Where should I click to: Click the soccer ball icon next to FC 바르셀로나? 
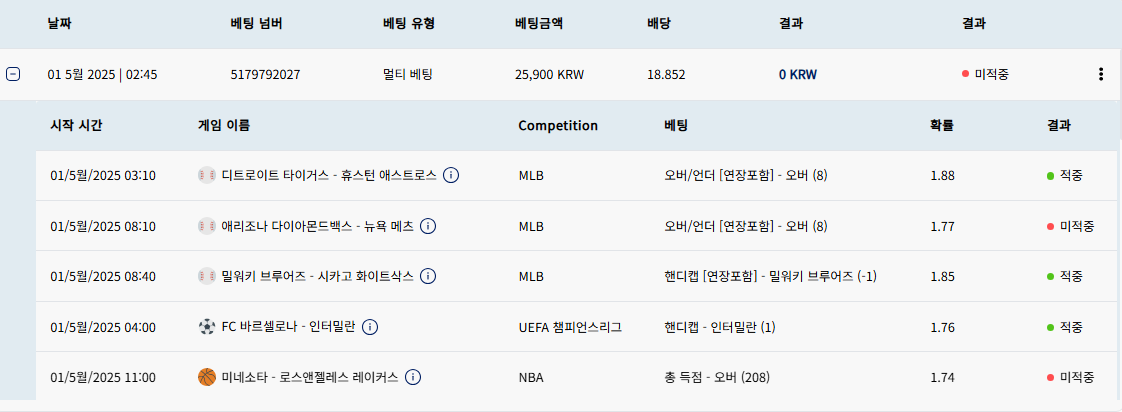207,327
